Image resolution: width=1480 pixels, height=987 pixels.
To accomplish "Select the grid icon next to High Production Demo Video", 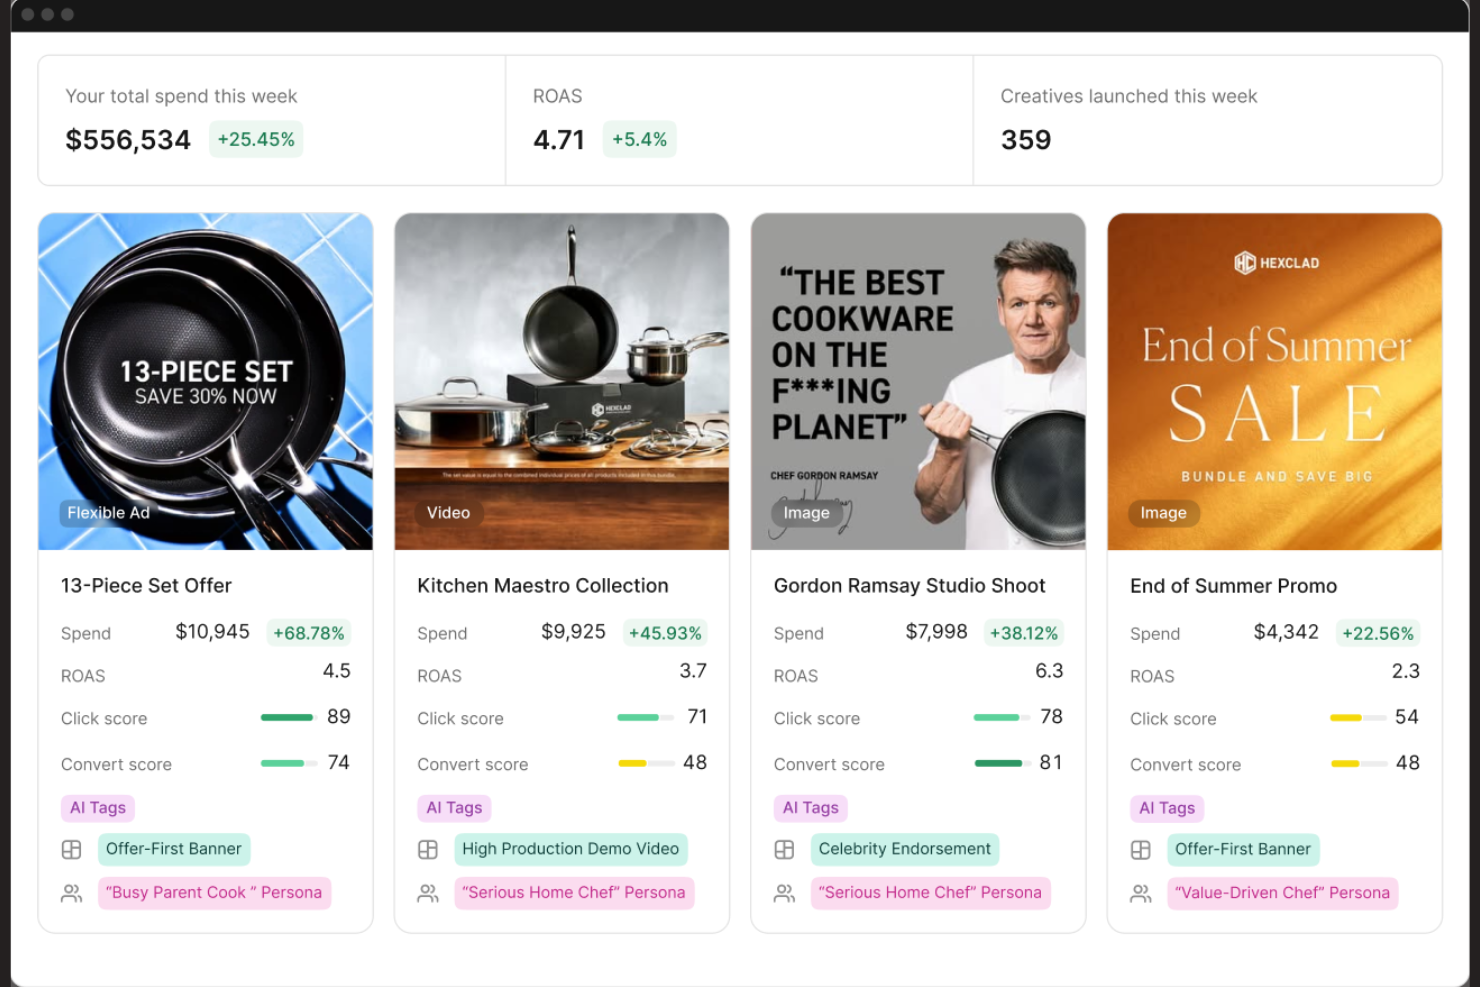I will (428, 849).
